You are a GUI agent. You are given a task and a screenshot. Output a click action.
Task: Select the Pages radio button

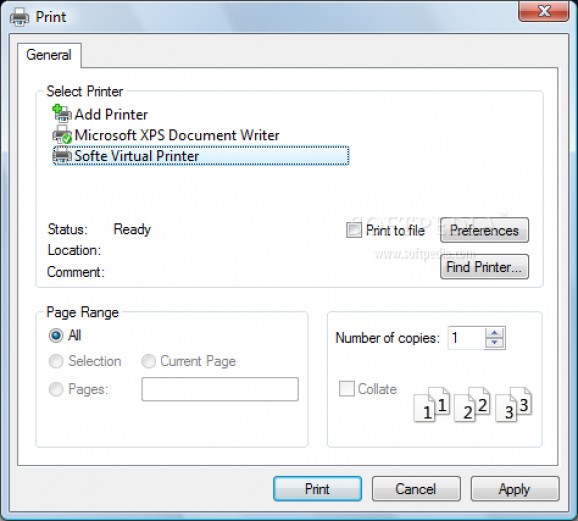pyautogui.click(x=56, y=389)
